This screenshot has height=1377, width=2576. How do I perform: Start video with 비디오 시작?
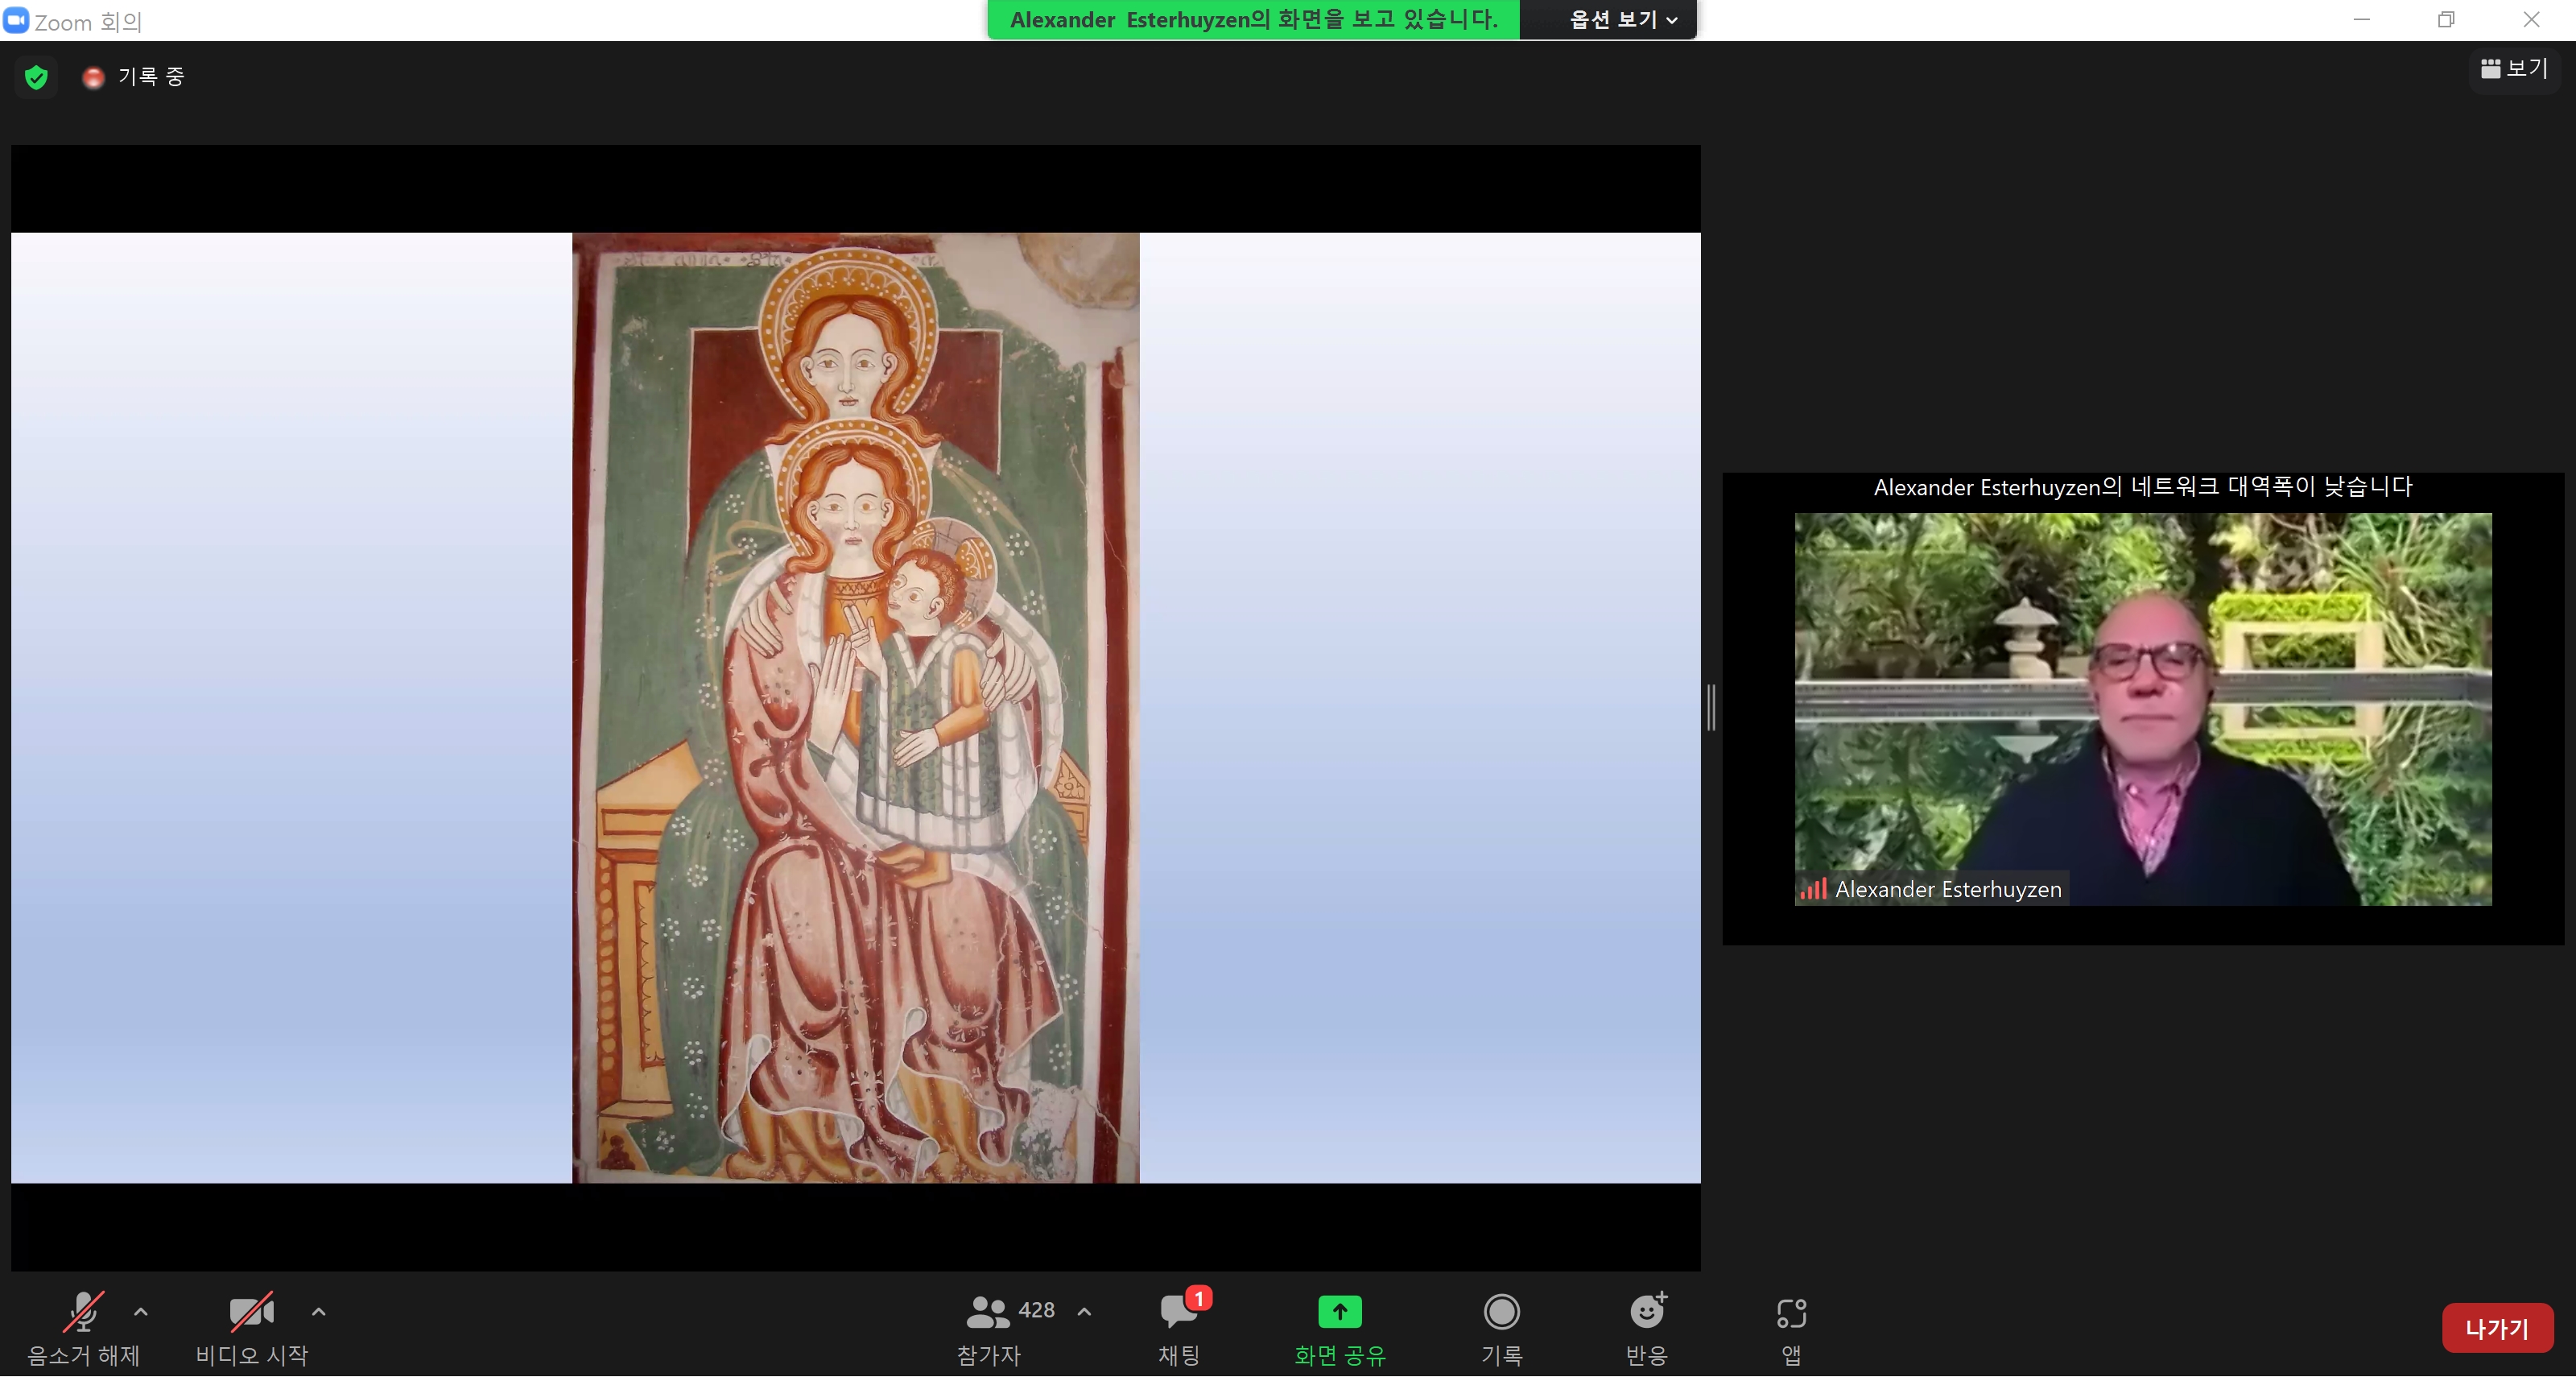click(251, 1329)
